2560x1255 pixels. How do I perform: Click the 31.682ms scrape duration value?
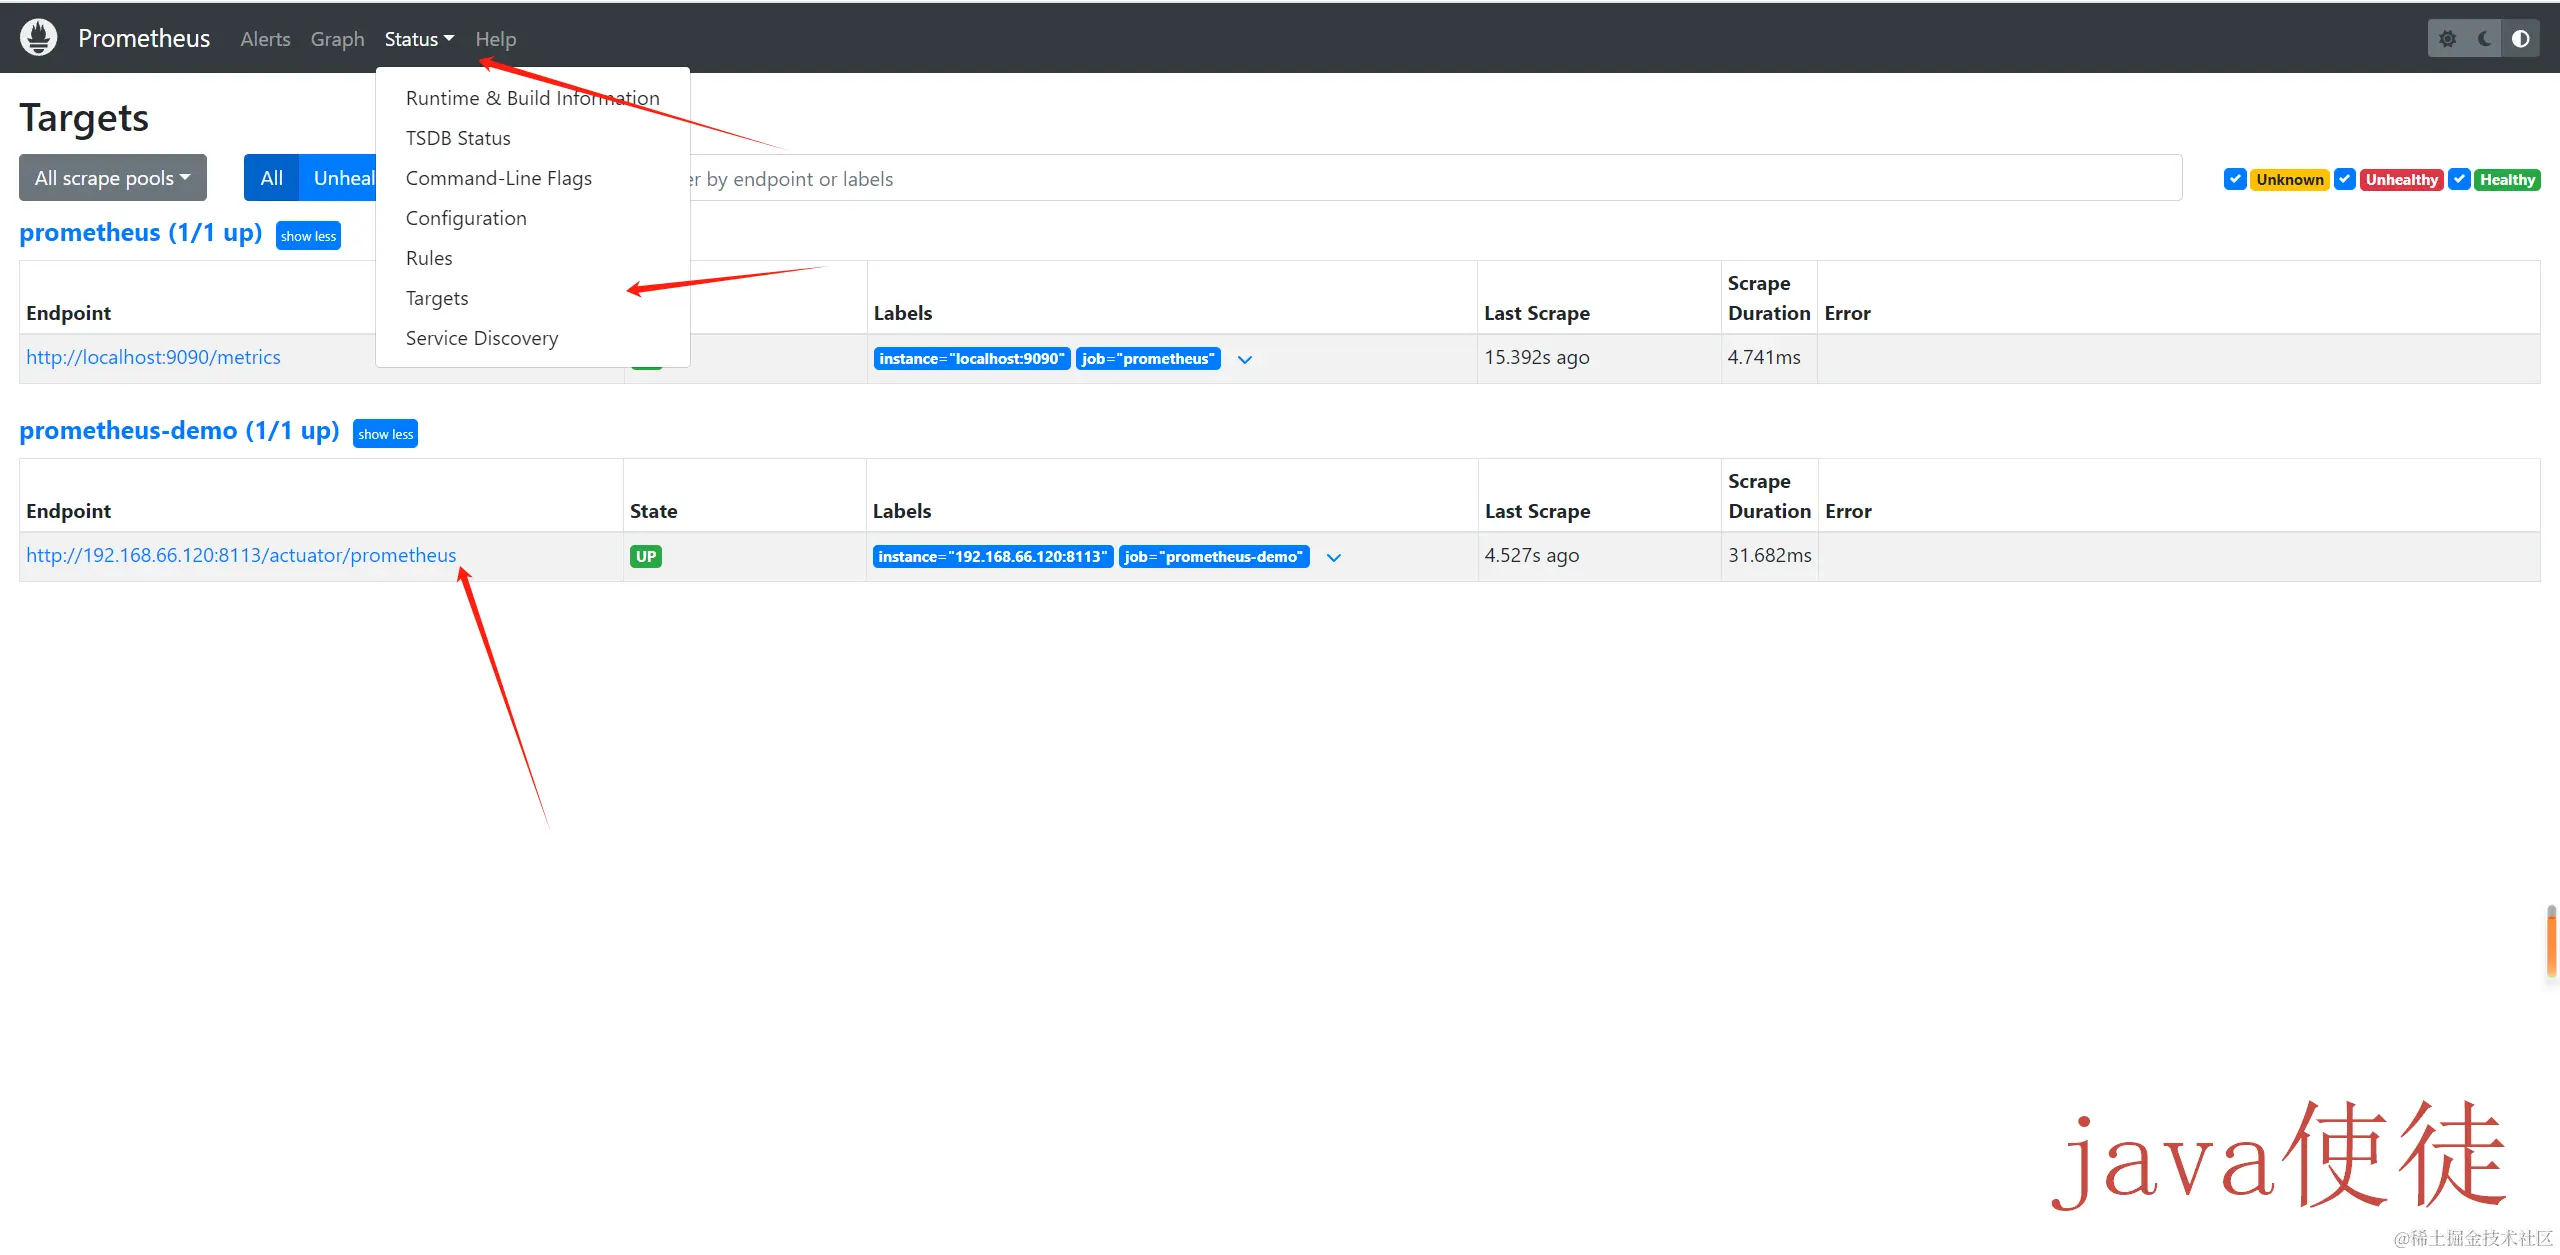coord(1770,555)
